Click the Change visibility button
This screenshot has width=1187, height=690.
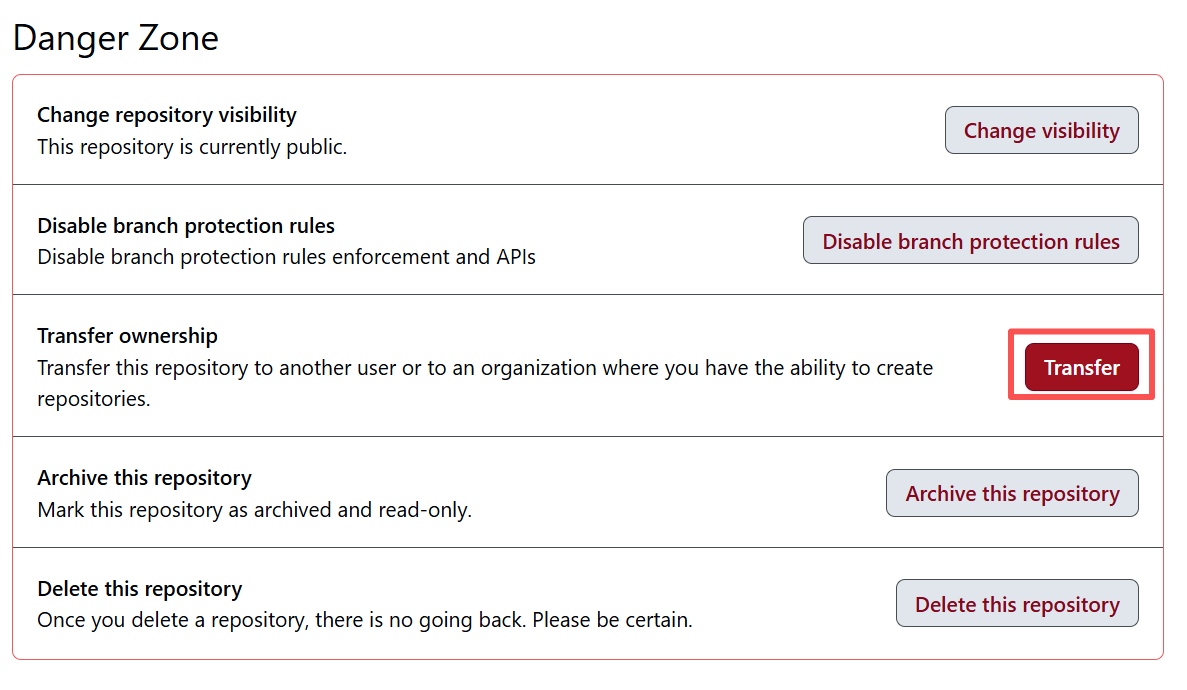1041,131
